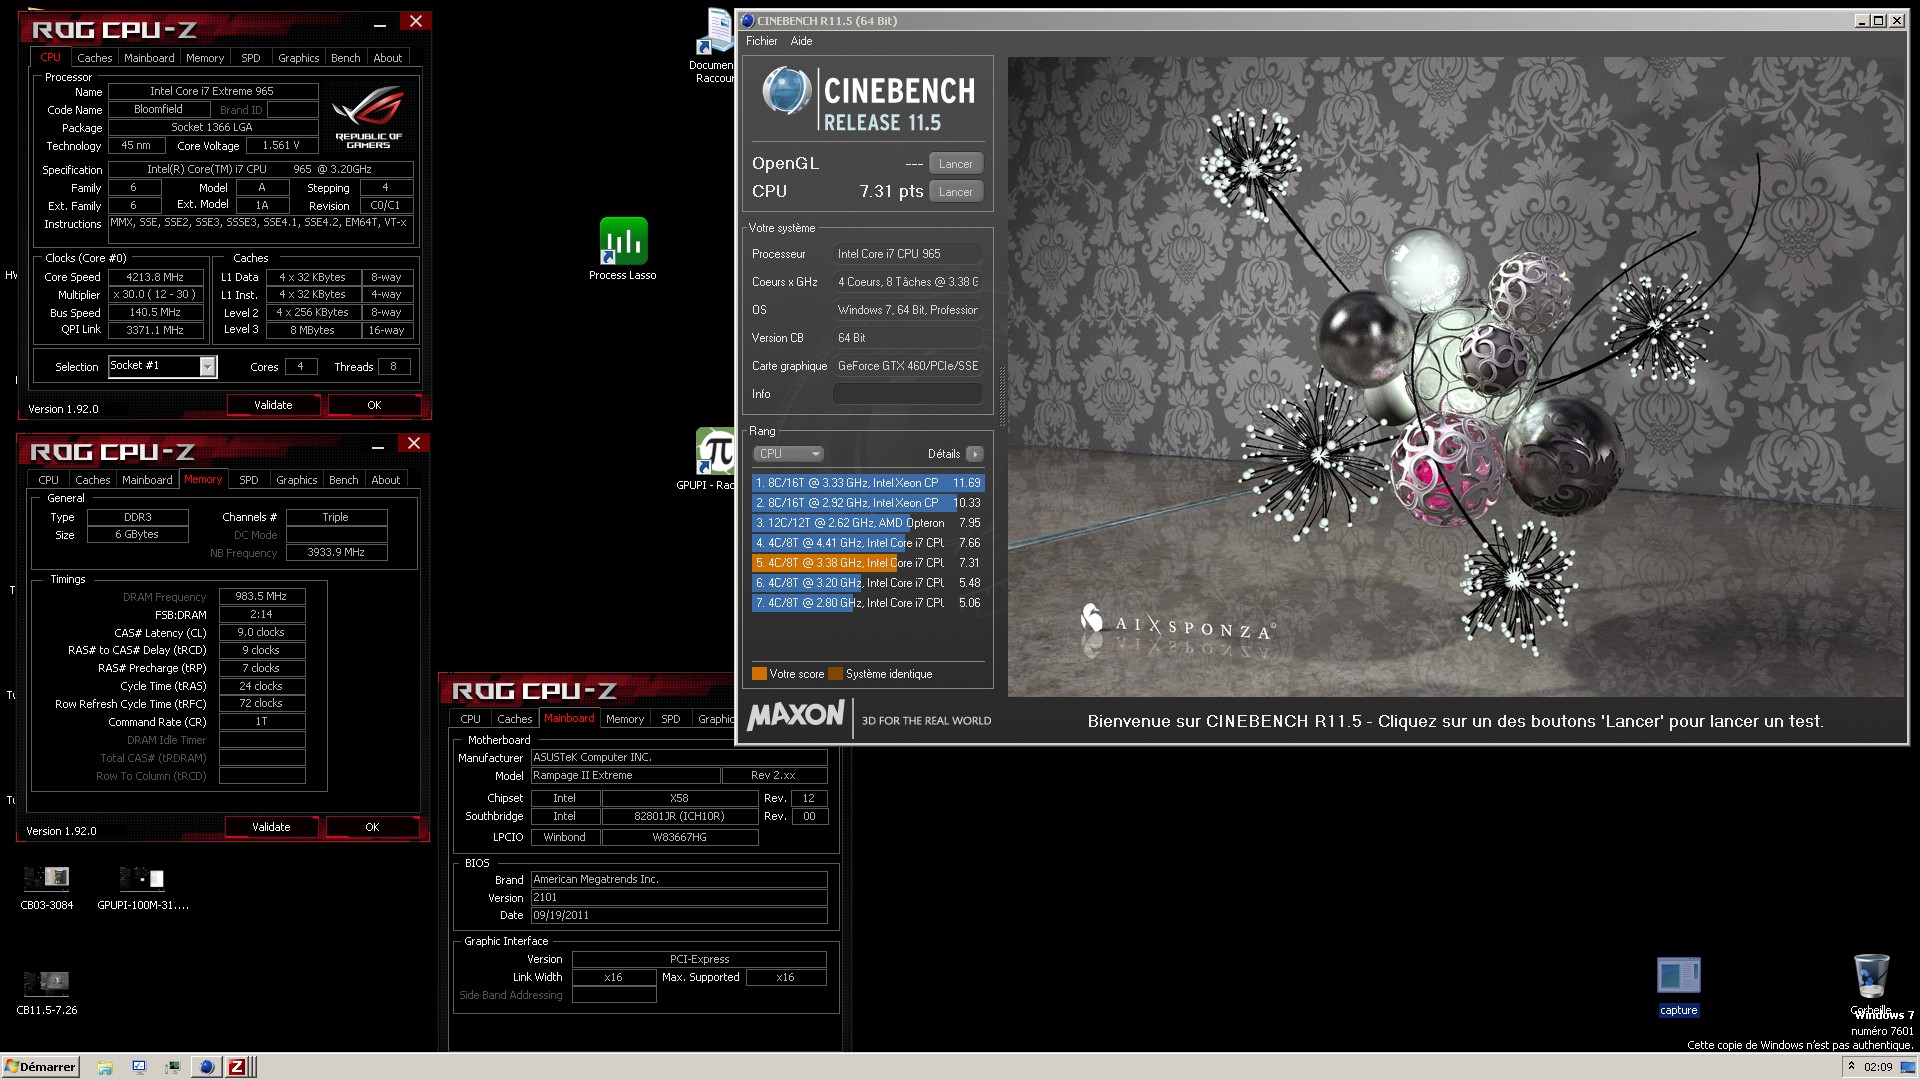Viewport: 1920px width, 1080px height.
Task: Click the Info input field in Cinebench
Action: pyautogui.click(x=908, y=394)
